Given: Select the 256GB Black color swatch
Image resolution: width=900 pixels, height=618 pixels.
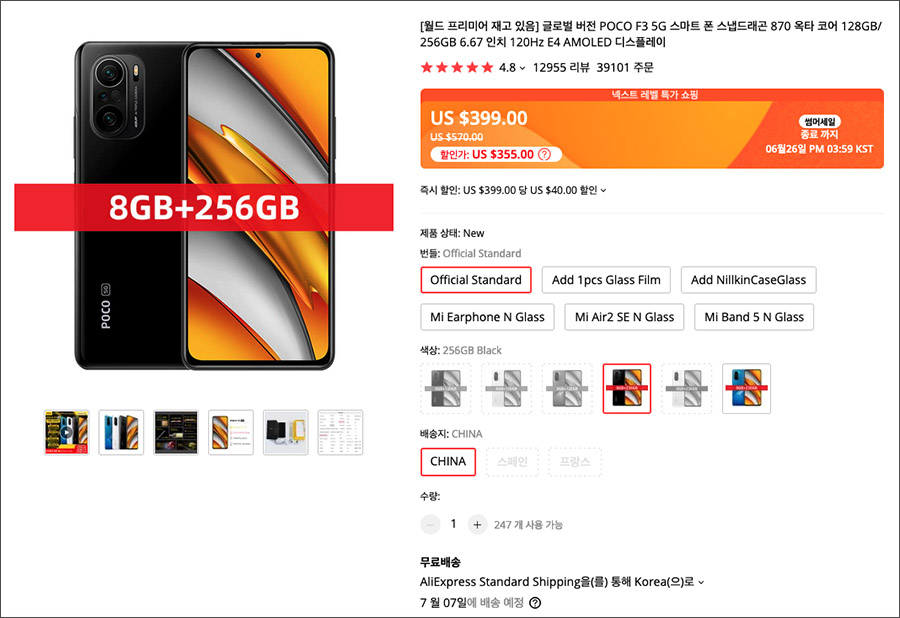Looking at the screenshot, I should 627,388.
